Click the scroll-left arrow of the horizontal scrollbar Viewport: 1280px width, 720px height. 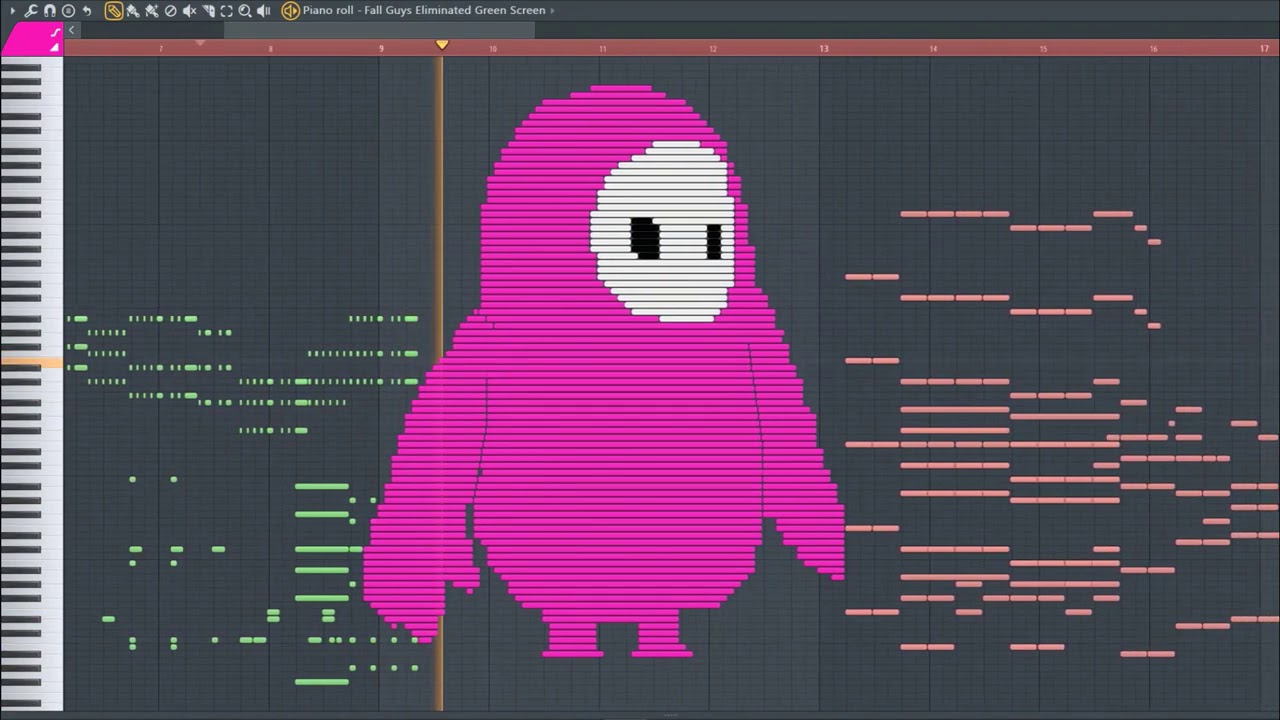tap(71, 30)
